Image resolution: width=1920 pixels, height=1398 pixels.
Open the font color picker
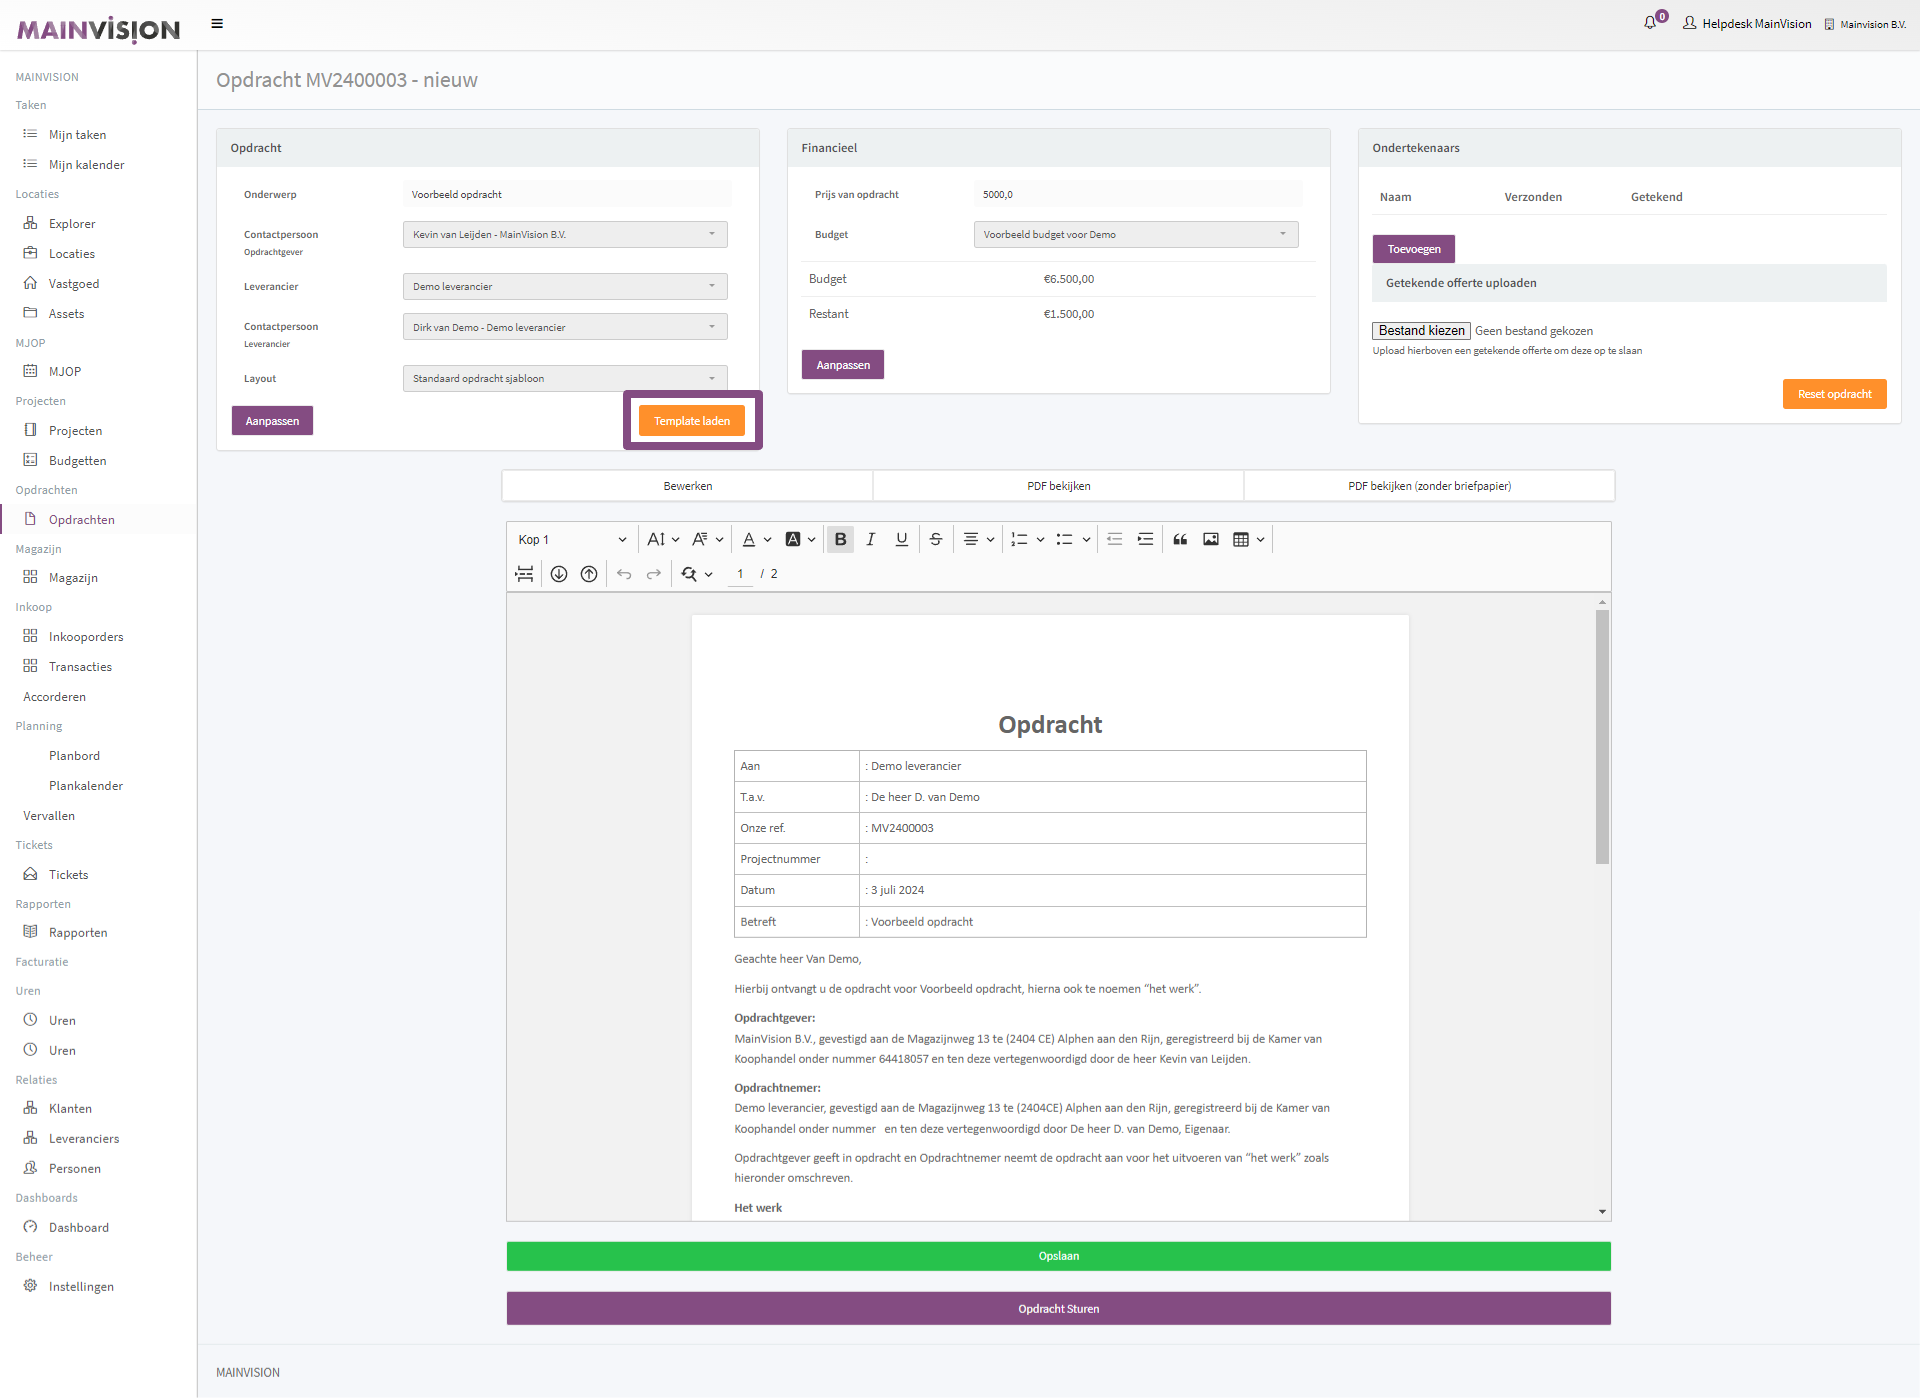(749, 540)
